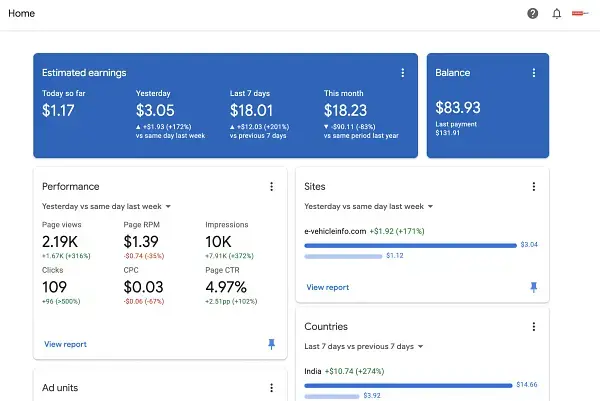Toggle the pin on Sites card
Screen dimensions: 600x401
[534, 287]
